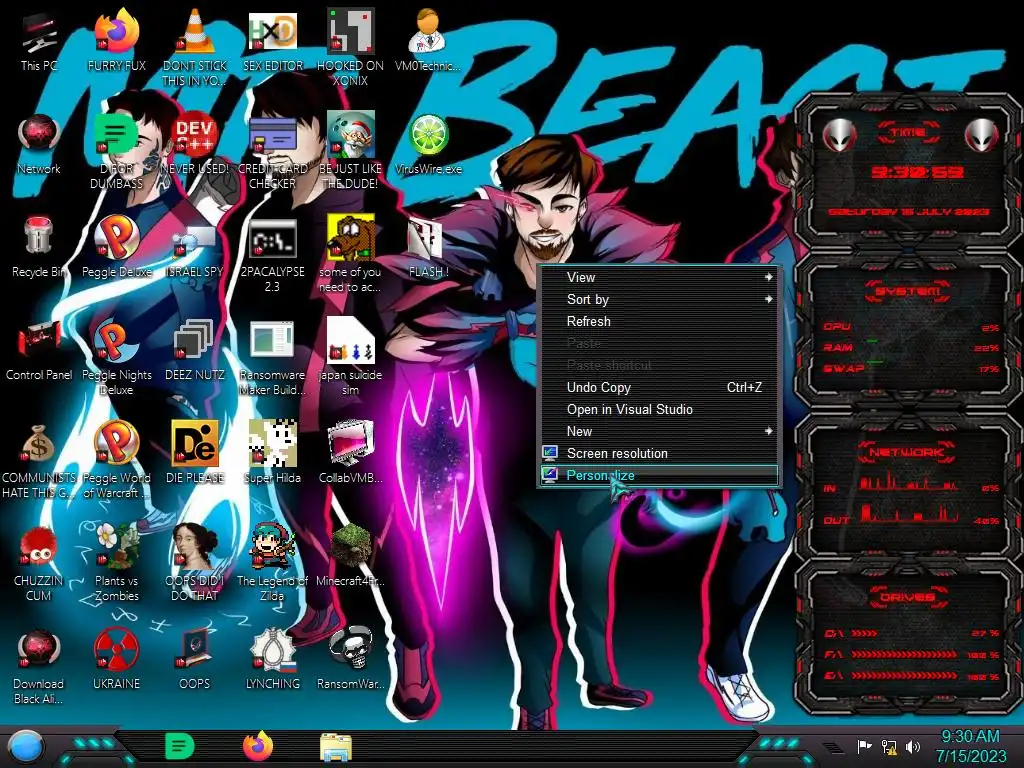Choose Refresh from context menu
This screenshot has width=1024, height=768.
pos(660,321)
